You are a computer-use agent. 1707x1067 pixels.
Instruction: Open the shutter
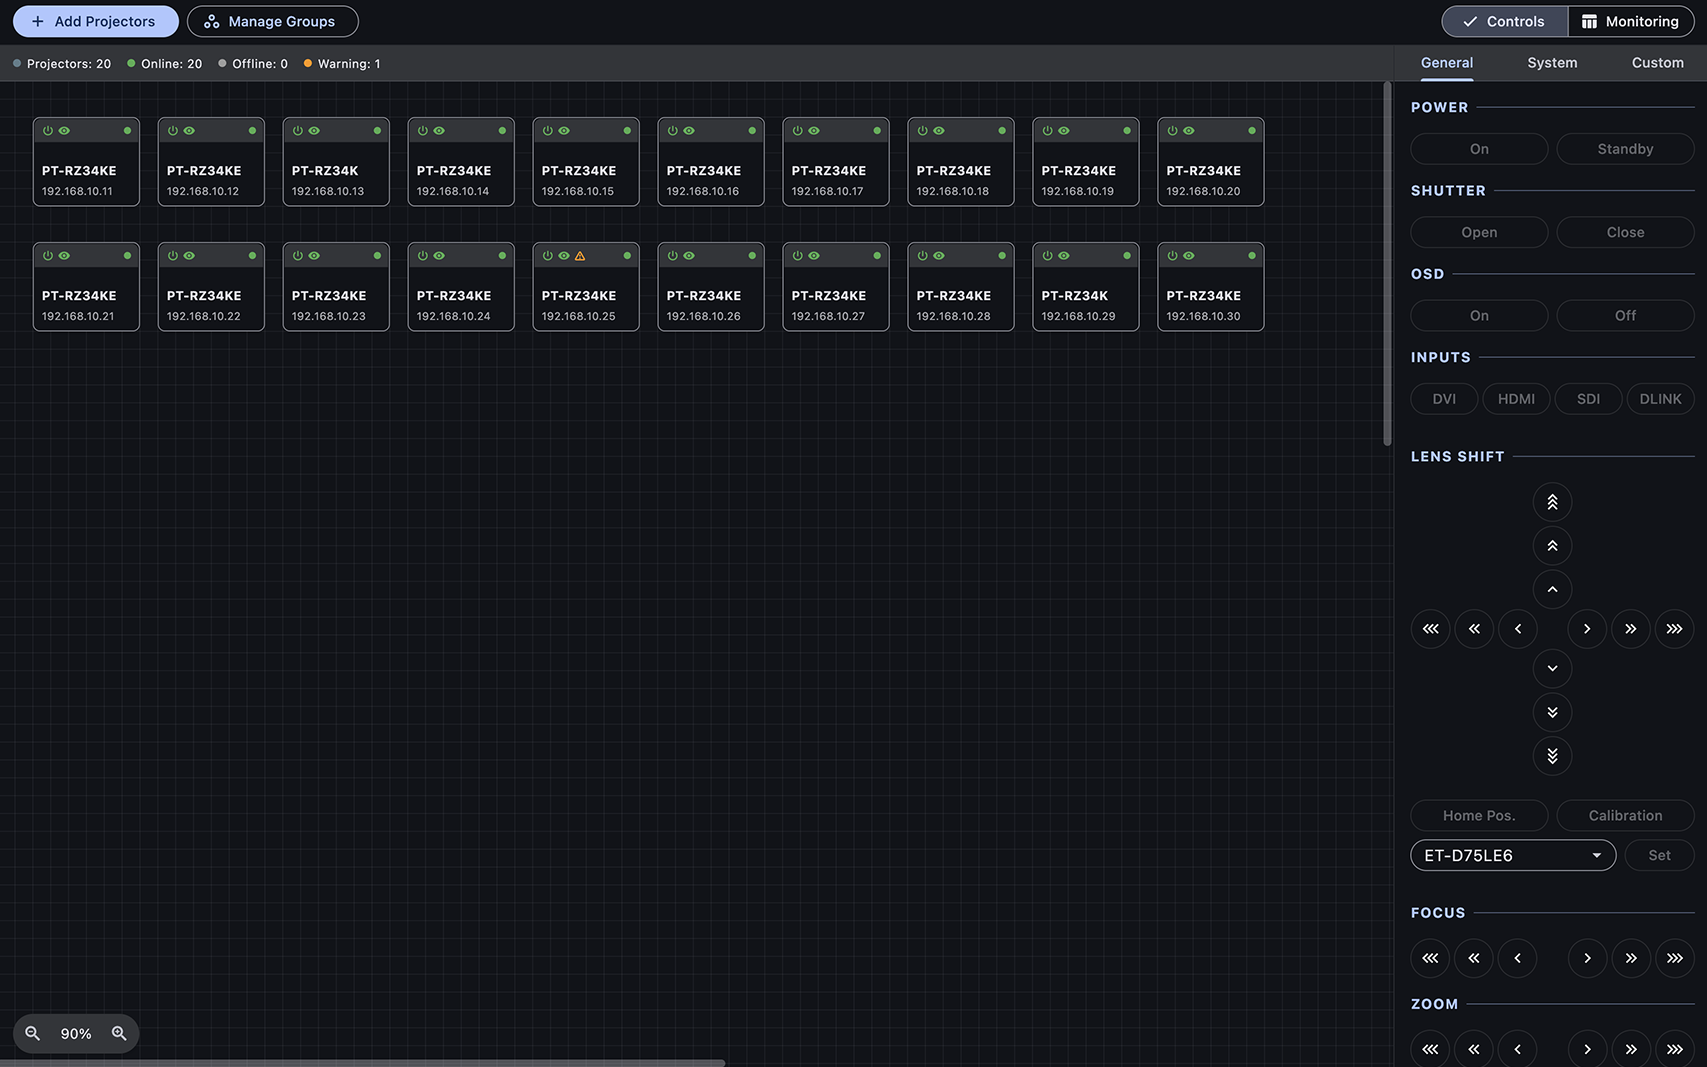click(1479, 232)
